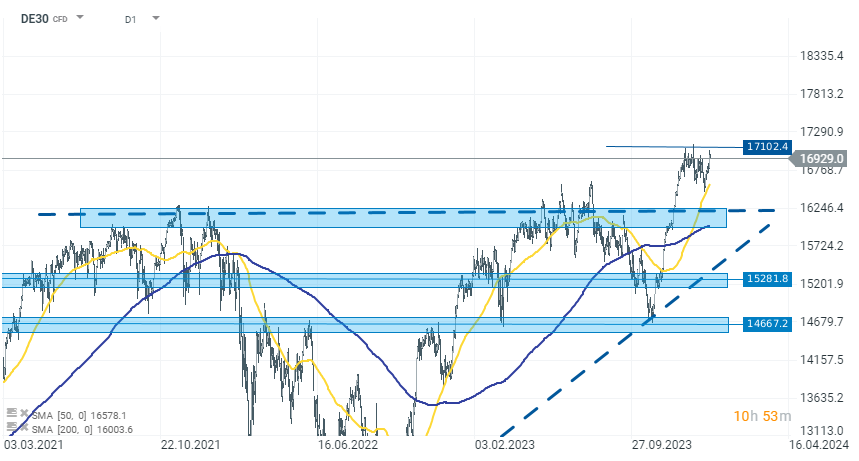Open settings icon for SMA 50 indicator
859x461 pixels.
[x=12, y=413]
